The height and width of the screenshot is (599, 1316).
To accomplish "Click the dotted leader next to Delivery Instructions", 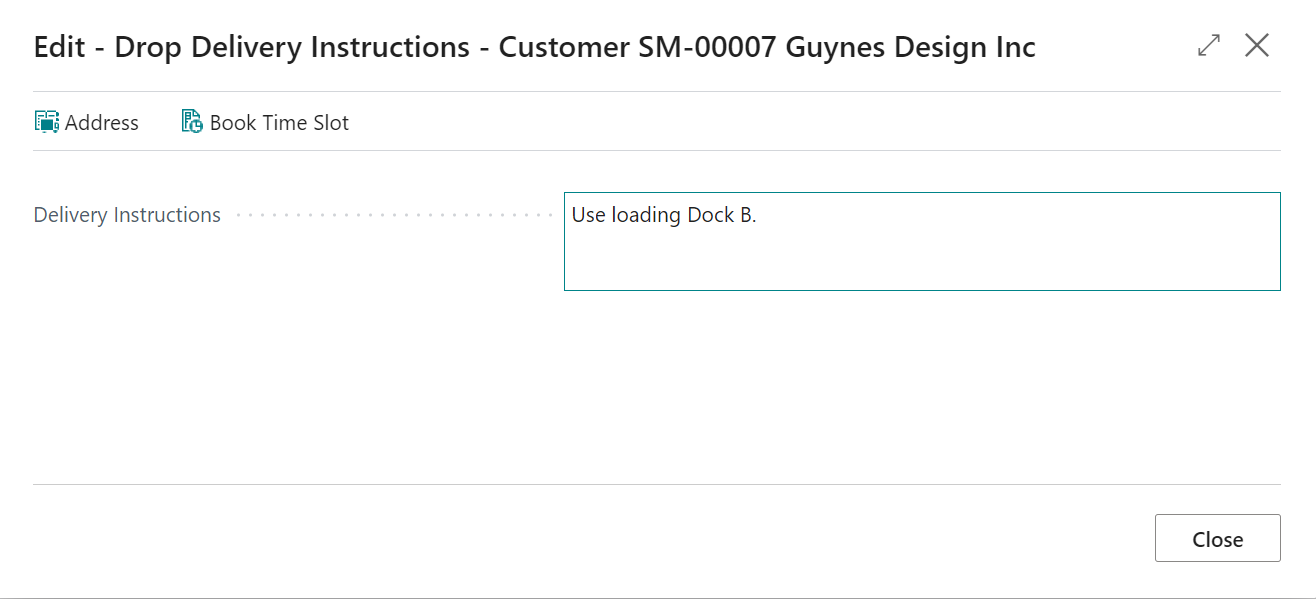I will pyautogui.click(x=394, y=215).
